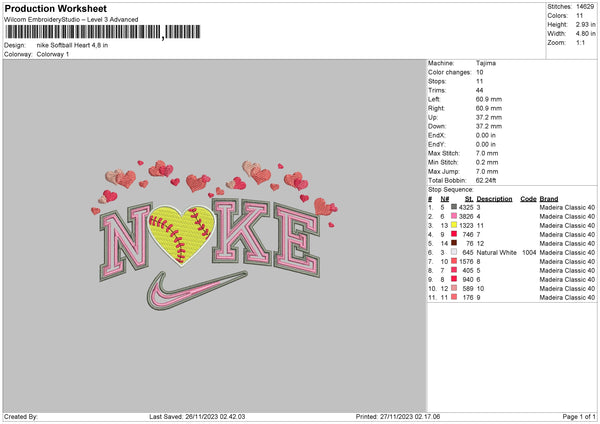
Task: Select the yellow thread swatch with 1323 stitches
Action: [x=454, y=225]
